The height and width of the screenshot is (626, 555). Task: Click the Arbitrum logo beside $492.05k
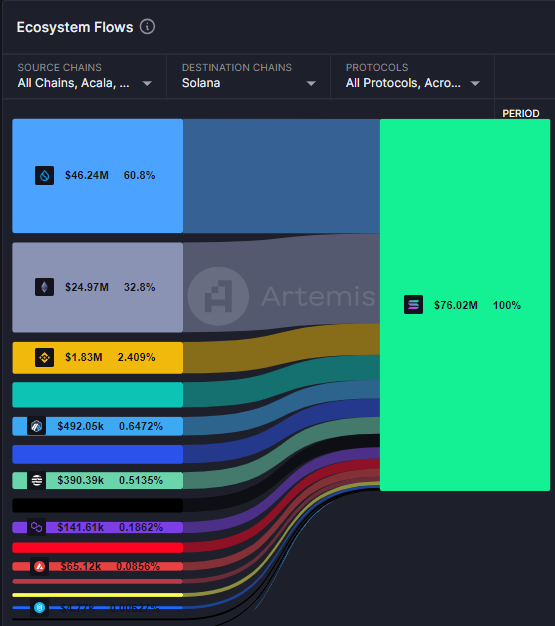pyautogui.click(x=36, y=426)
